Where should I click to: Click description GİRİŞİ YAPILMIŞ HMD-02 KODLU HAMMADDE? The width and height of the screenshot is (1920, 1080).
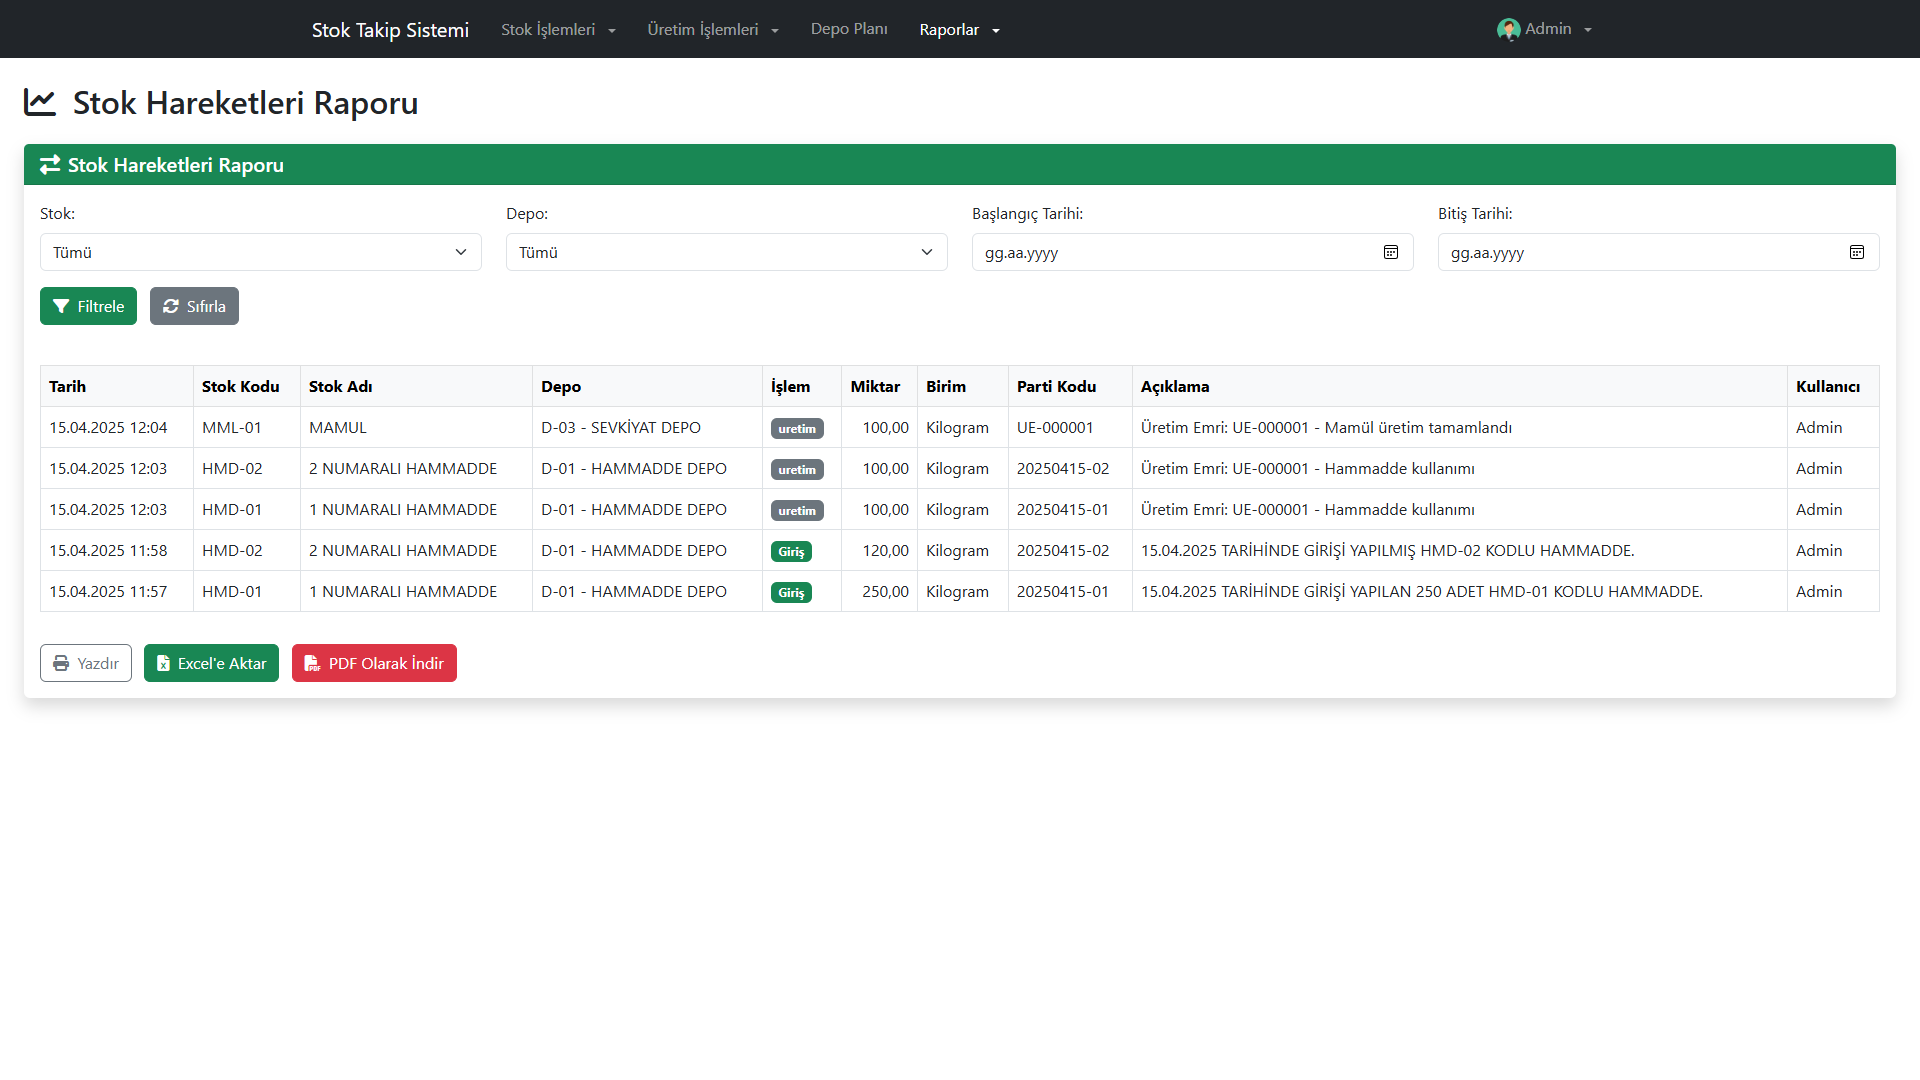coord(1460,550)
